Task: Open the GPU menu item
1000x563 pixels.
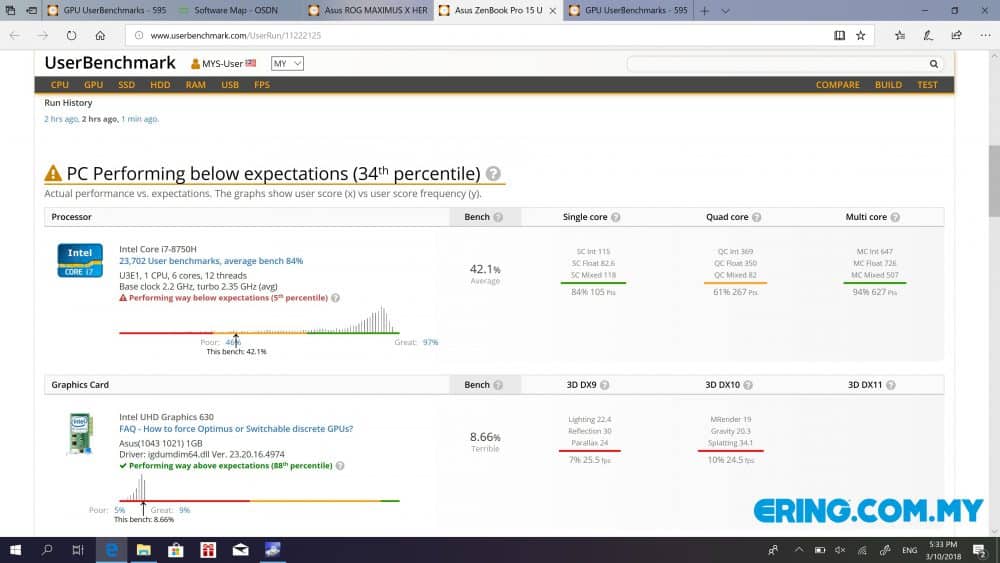Action: point(93,85)
